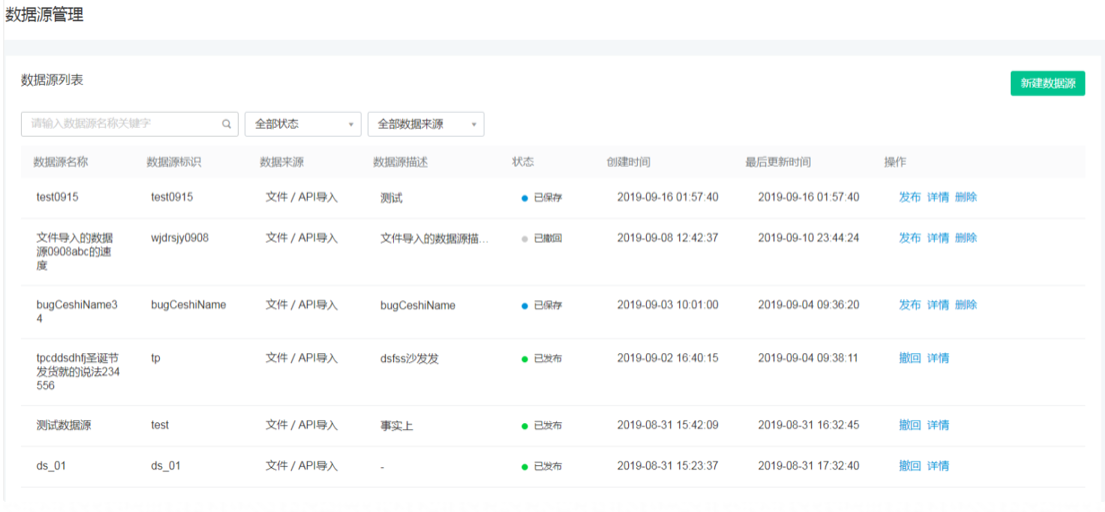Select the 测试数据源 name cell
The height and width of the screenshot is (512, 1105).
63,425
